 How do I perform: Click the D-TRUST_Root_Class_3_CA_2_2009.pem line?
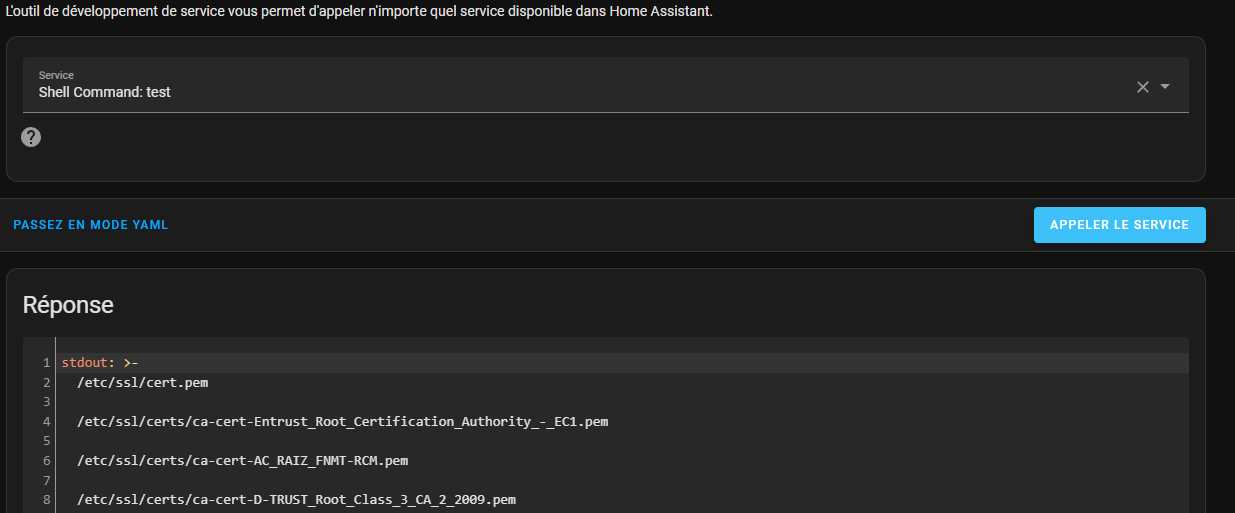296,499
